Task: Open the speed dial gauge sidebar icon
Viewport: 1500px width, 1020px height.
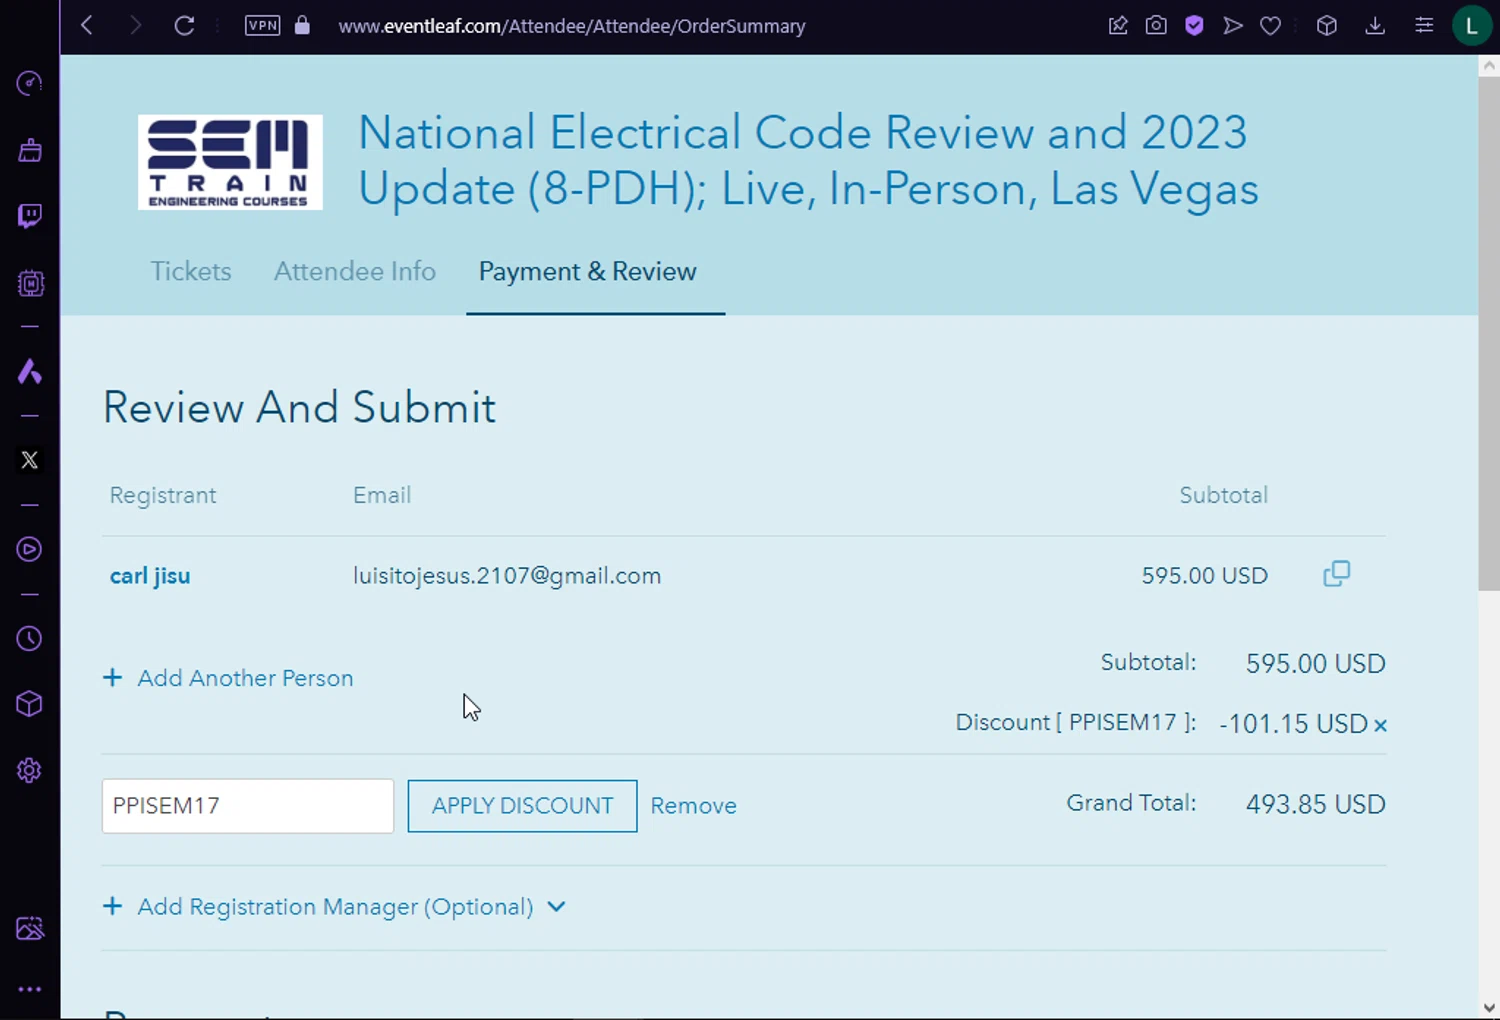Action: (x=29, y=83)
